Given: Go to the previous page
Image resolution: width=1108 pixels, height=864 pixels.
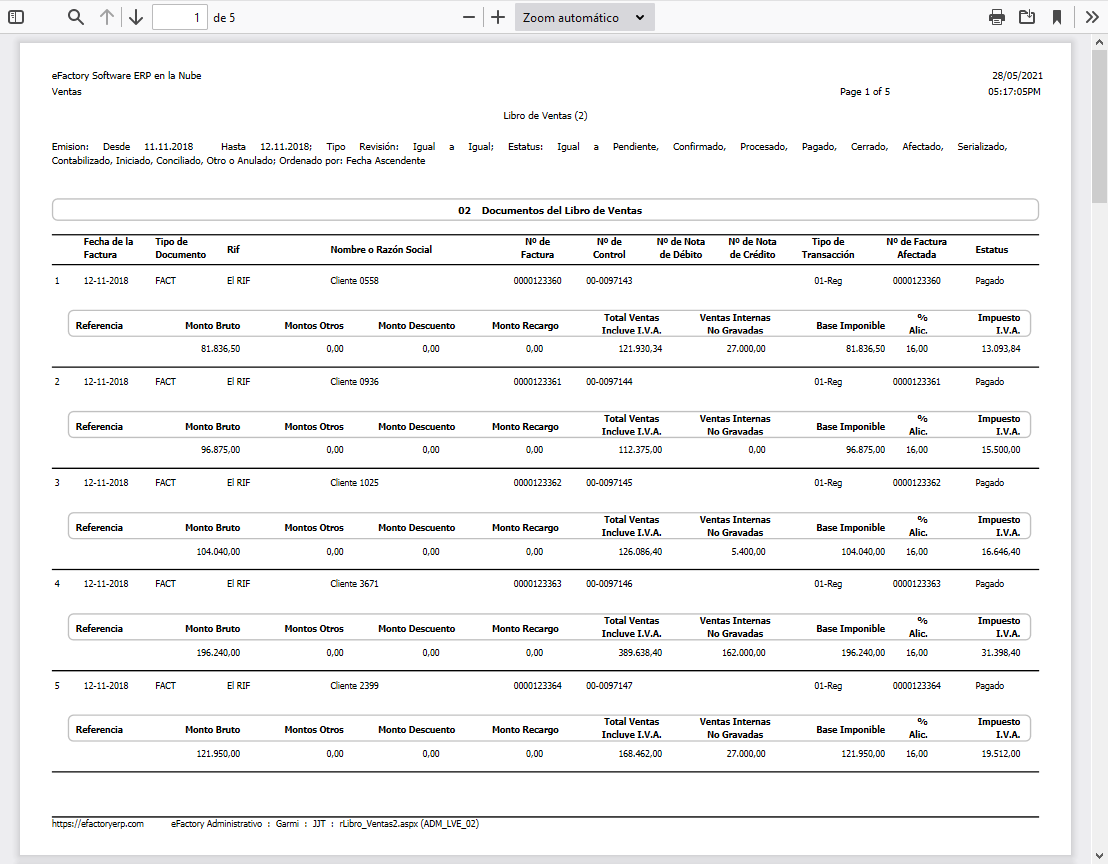Looking at the screenshot, I should [x=107, y=17].
